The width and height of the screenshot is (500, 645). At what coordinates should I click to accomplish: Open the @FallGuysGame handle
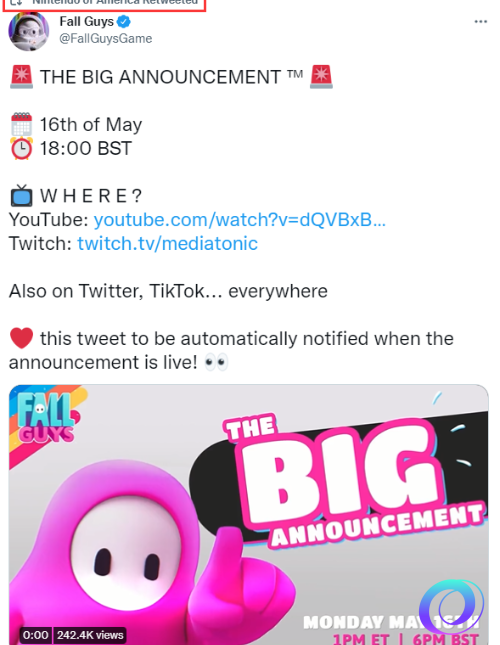pyautogui.click(x=106, y=38)
